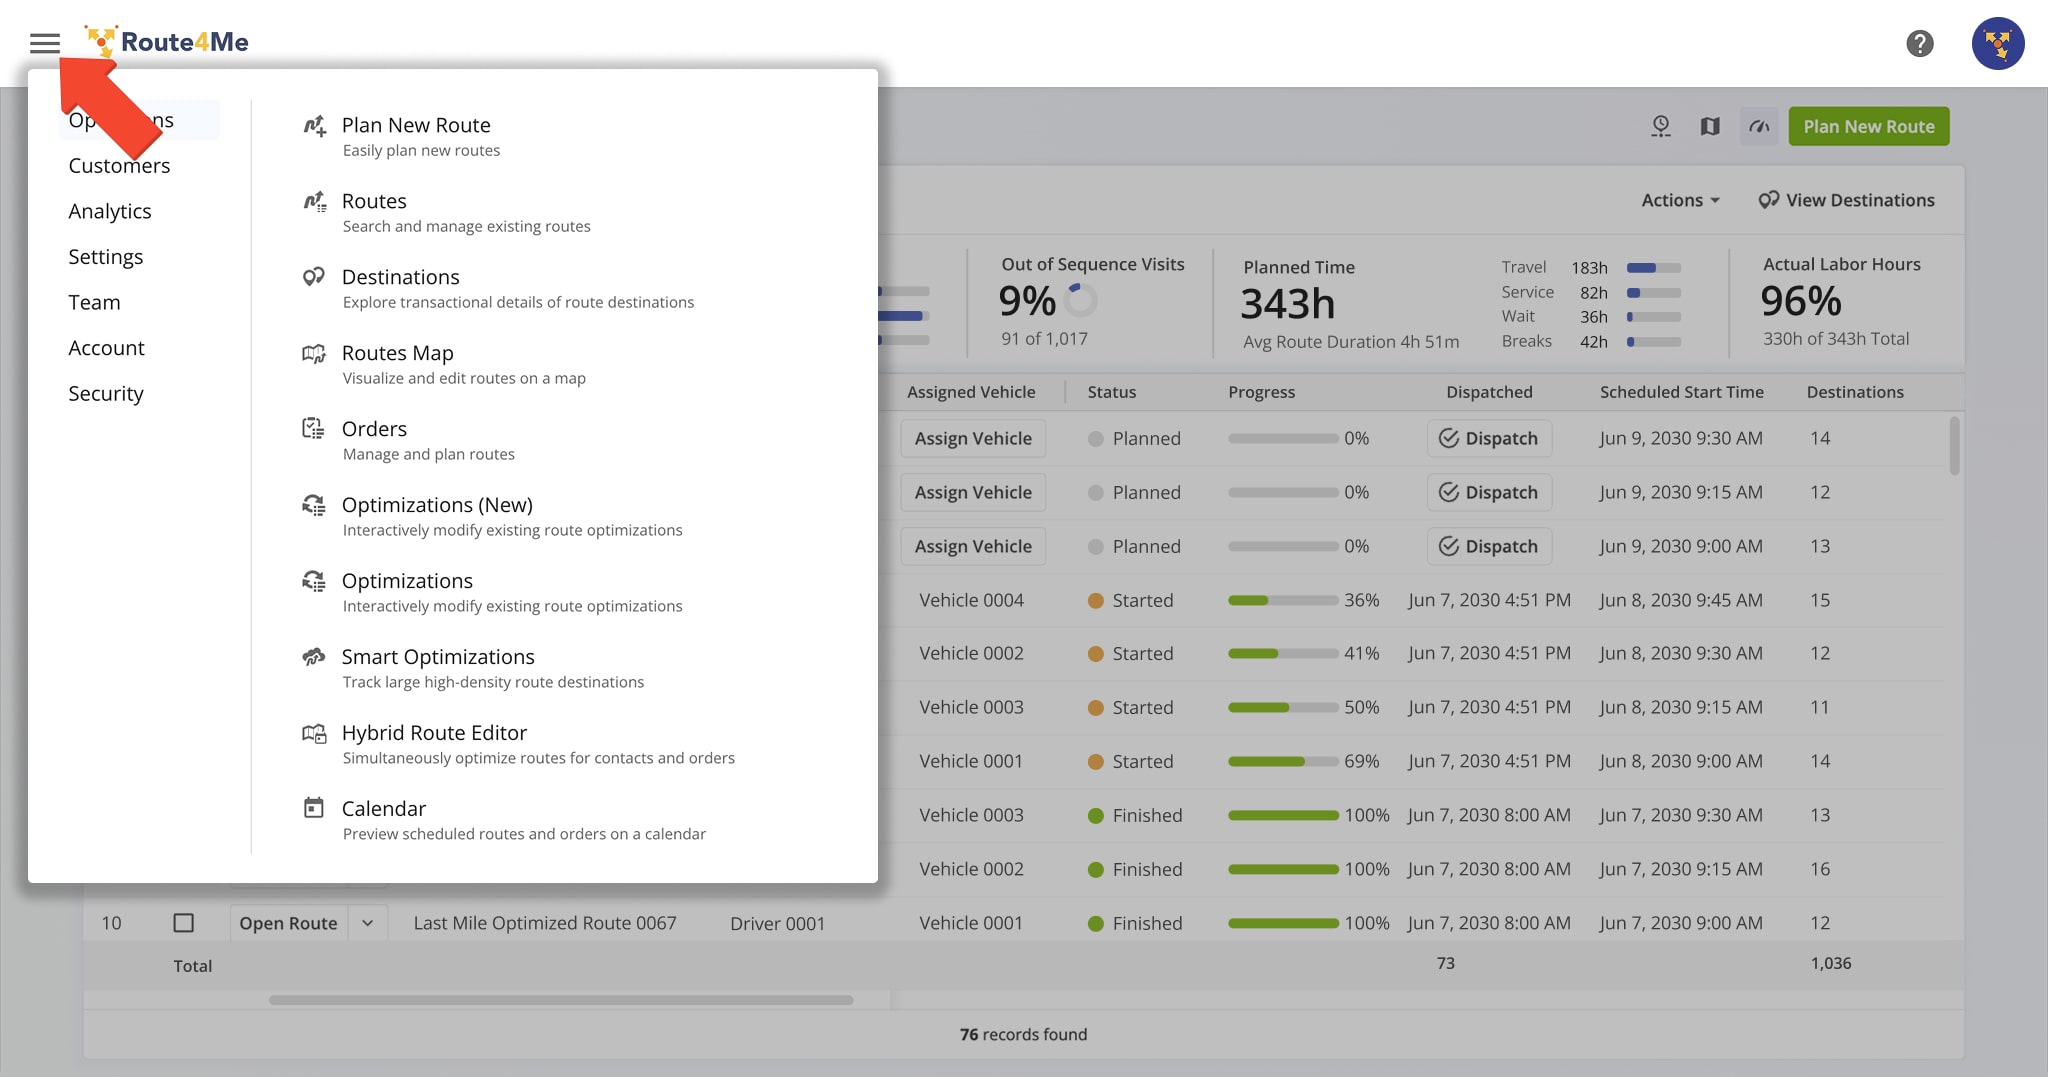Click the View Destinations link

pos(1847,200)
